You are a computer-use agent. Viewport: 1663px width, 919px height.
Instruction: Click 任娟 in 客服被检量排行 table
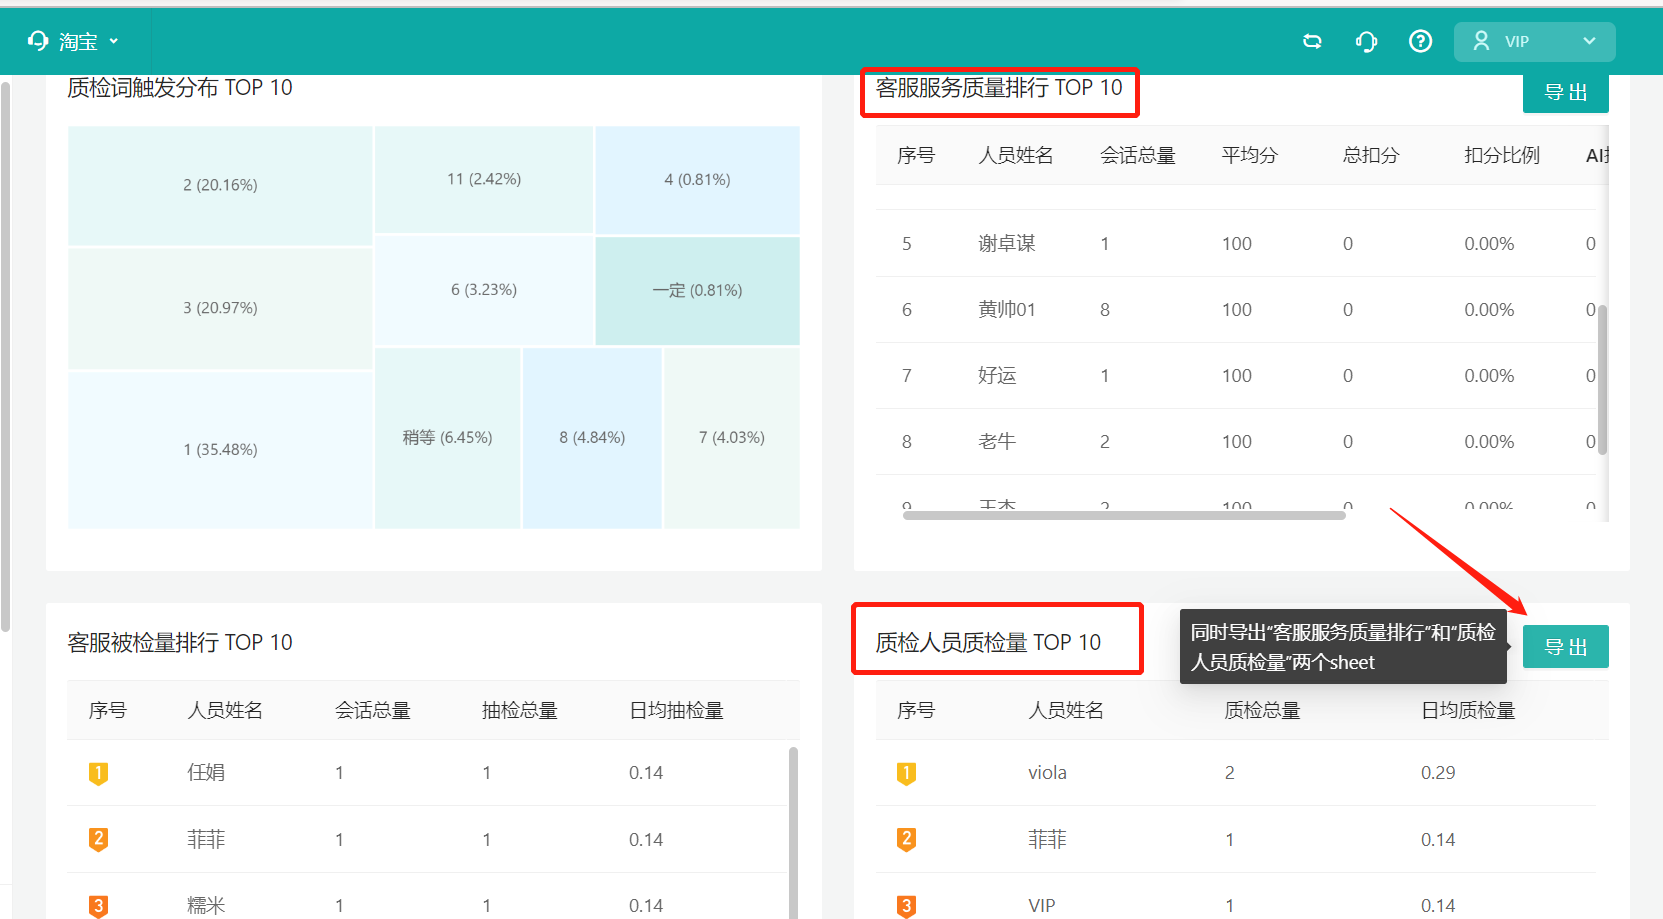(x=206, y=772)
